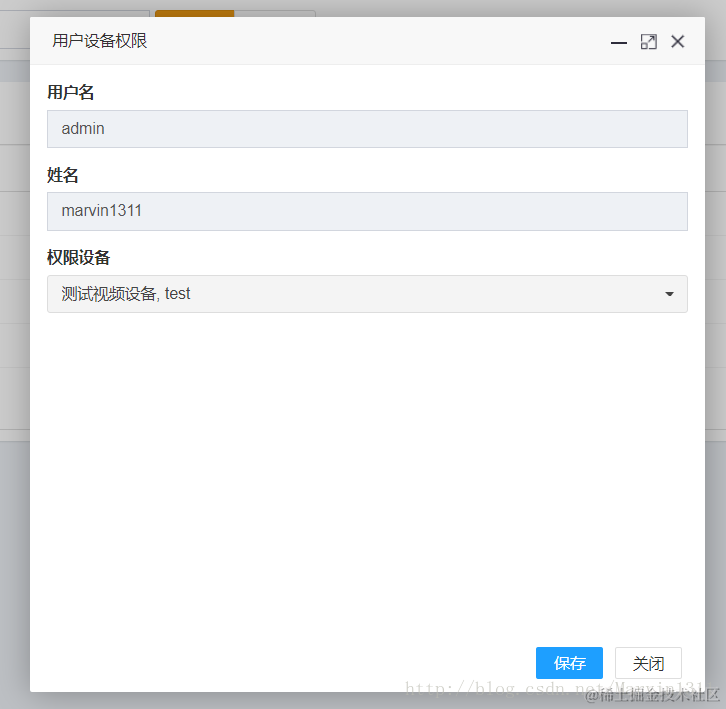Image resolution: width=726 pixels, height=709 pixels.
Task: Click the 姓名 field containing marvin1311
Action: point(367,211)
